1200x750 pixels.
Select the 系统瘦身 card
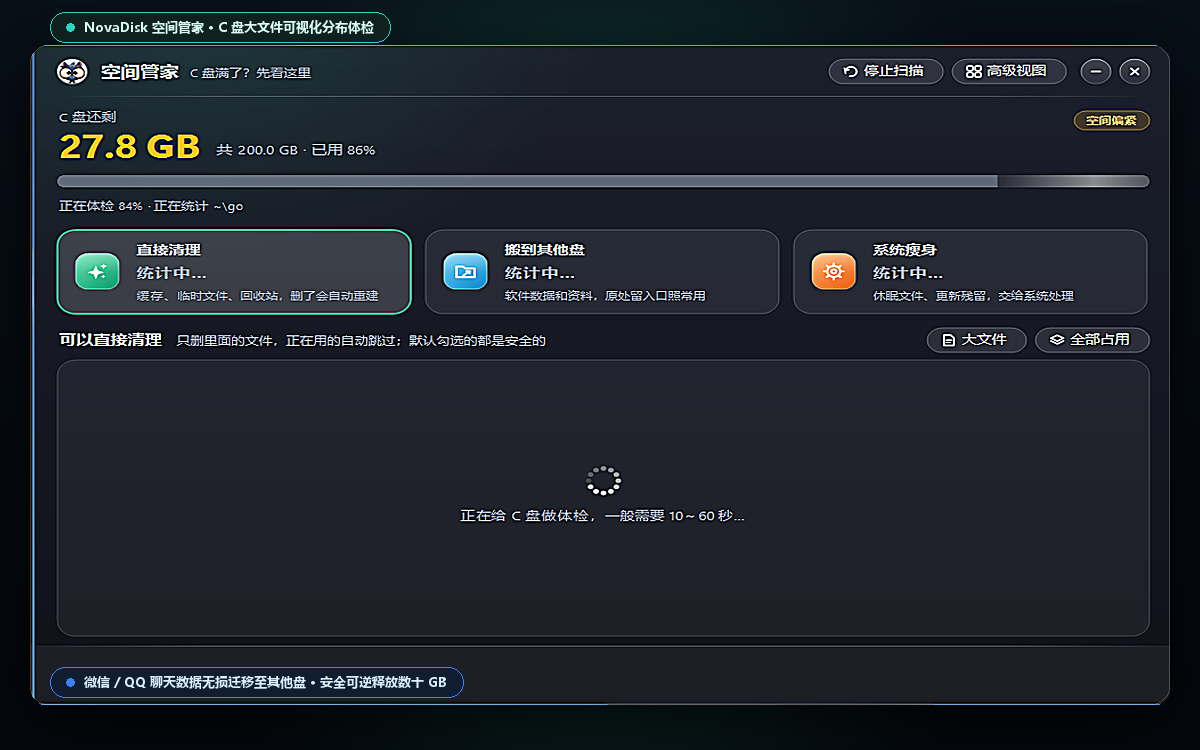[x=970, y=272]
